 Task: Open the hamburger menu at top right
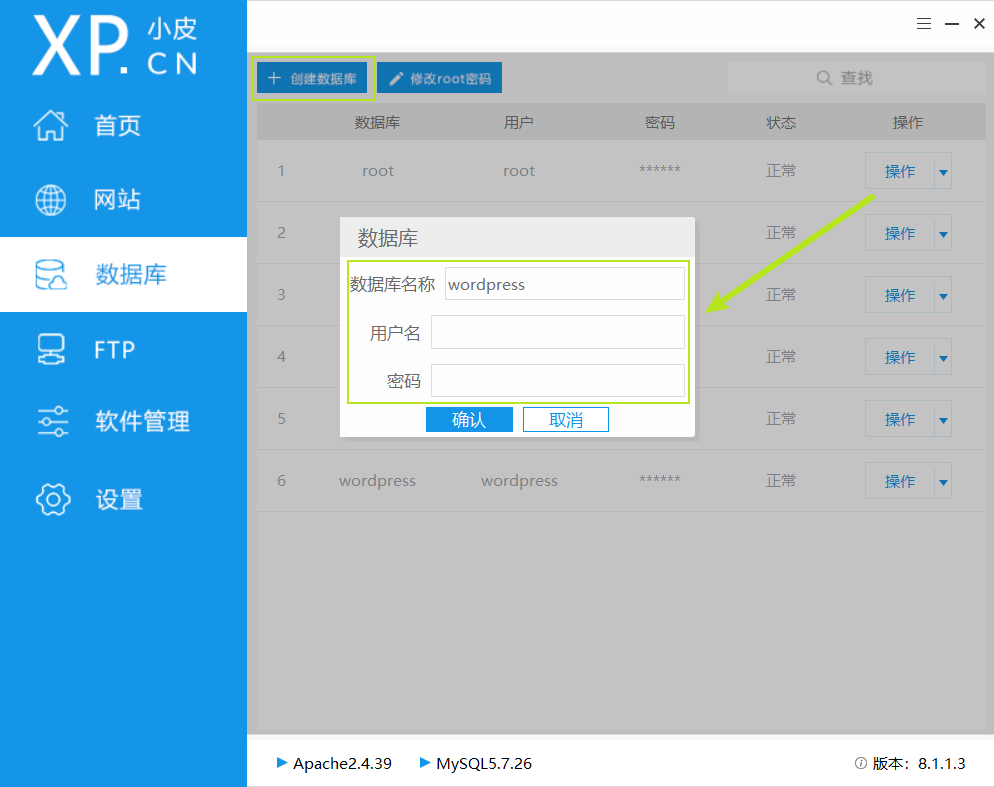[923, 23]
